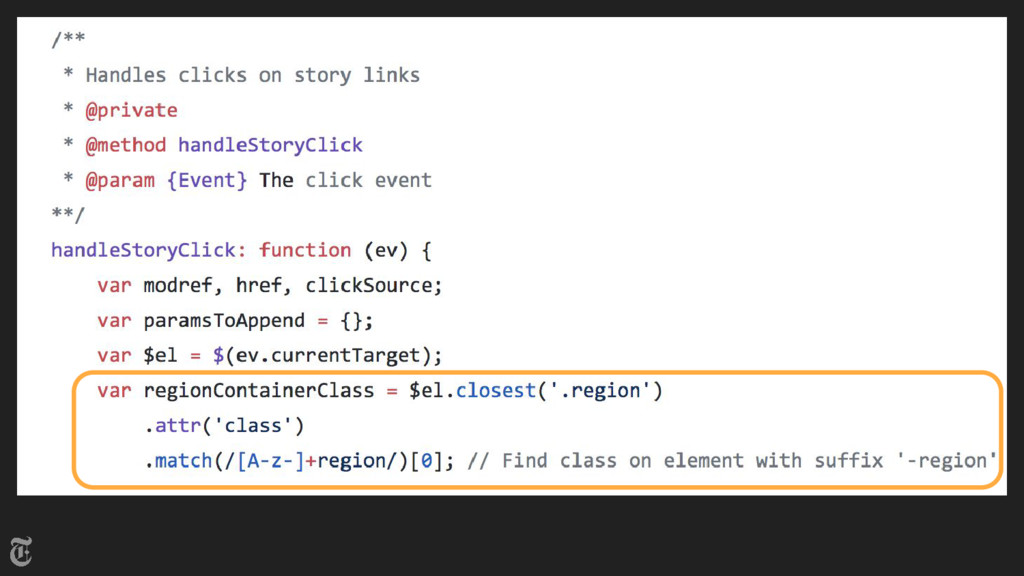Click the regionContainerClass variable name
1024x576 pixels.
pyautogui.click(x=259, y=391)
